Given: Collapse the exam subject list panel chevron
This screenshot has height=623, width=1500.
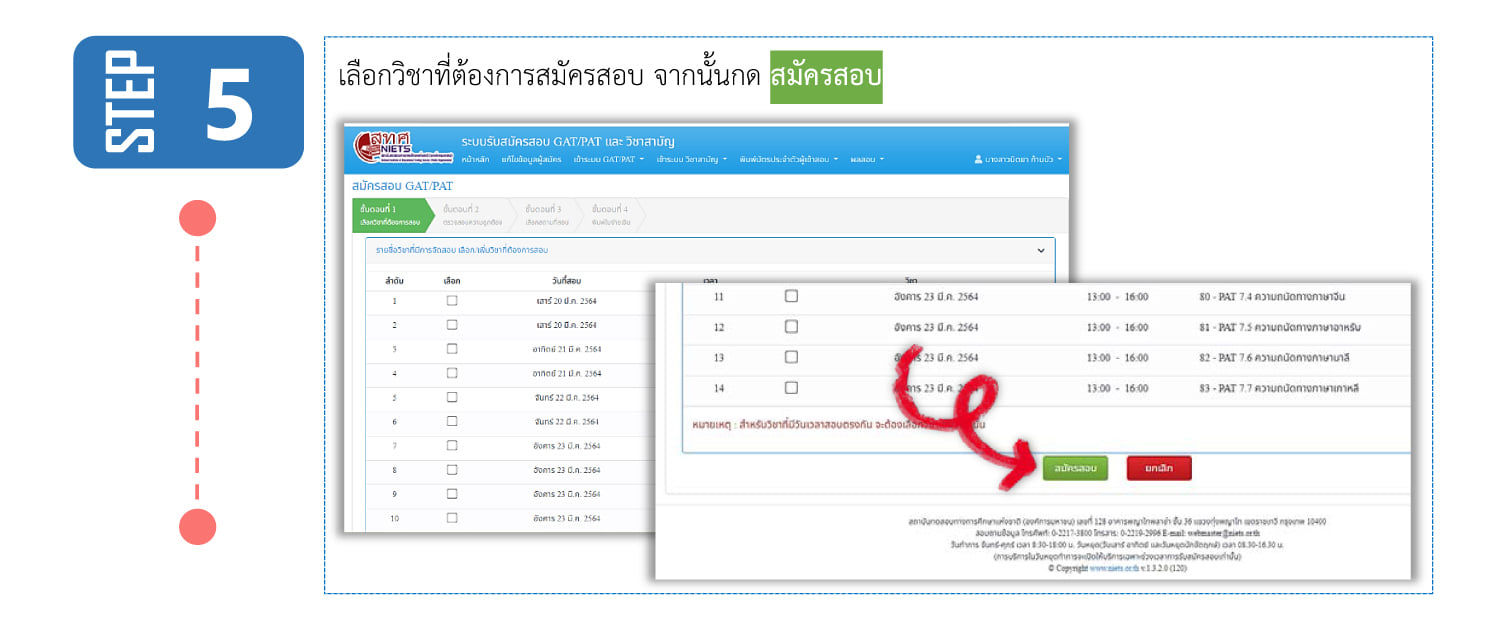Looking at the screenshot, I should point(1040,250).
